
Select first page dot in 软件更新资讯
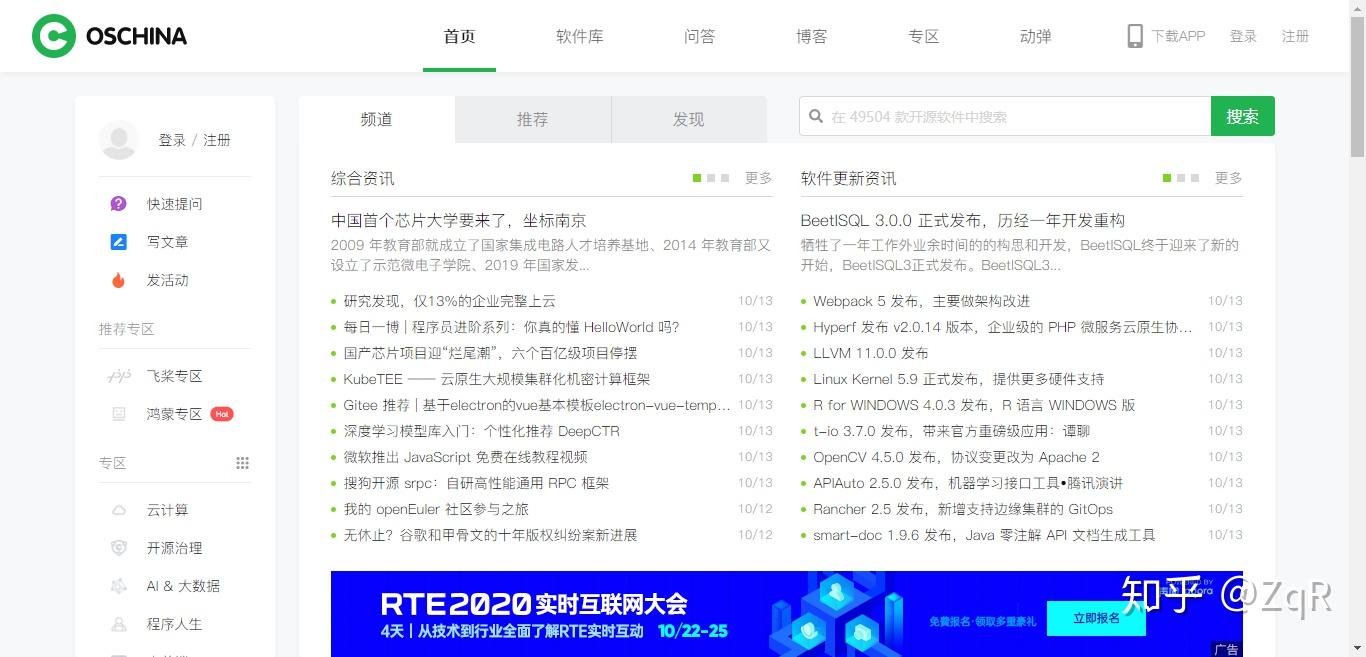(1167, 178)
